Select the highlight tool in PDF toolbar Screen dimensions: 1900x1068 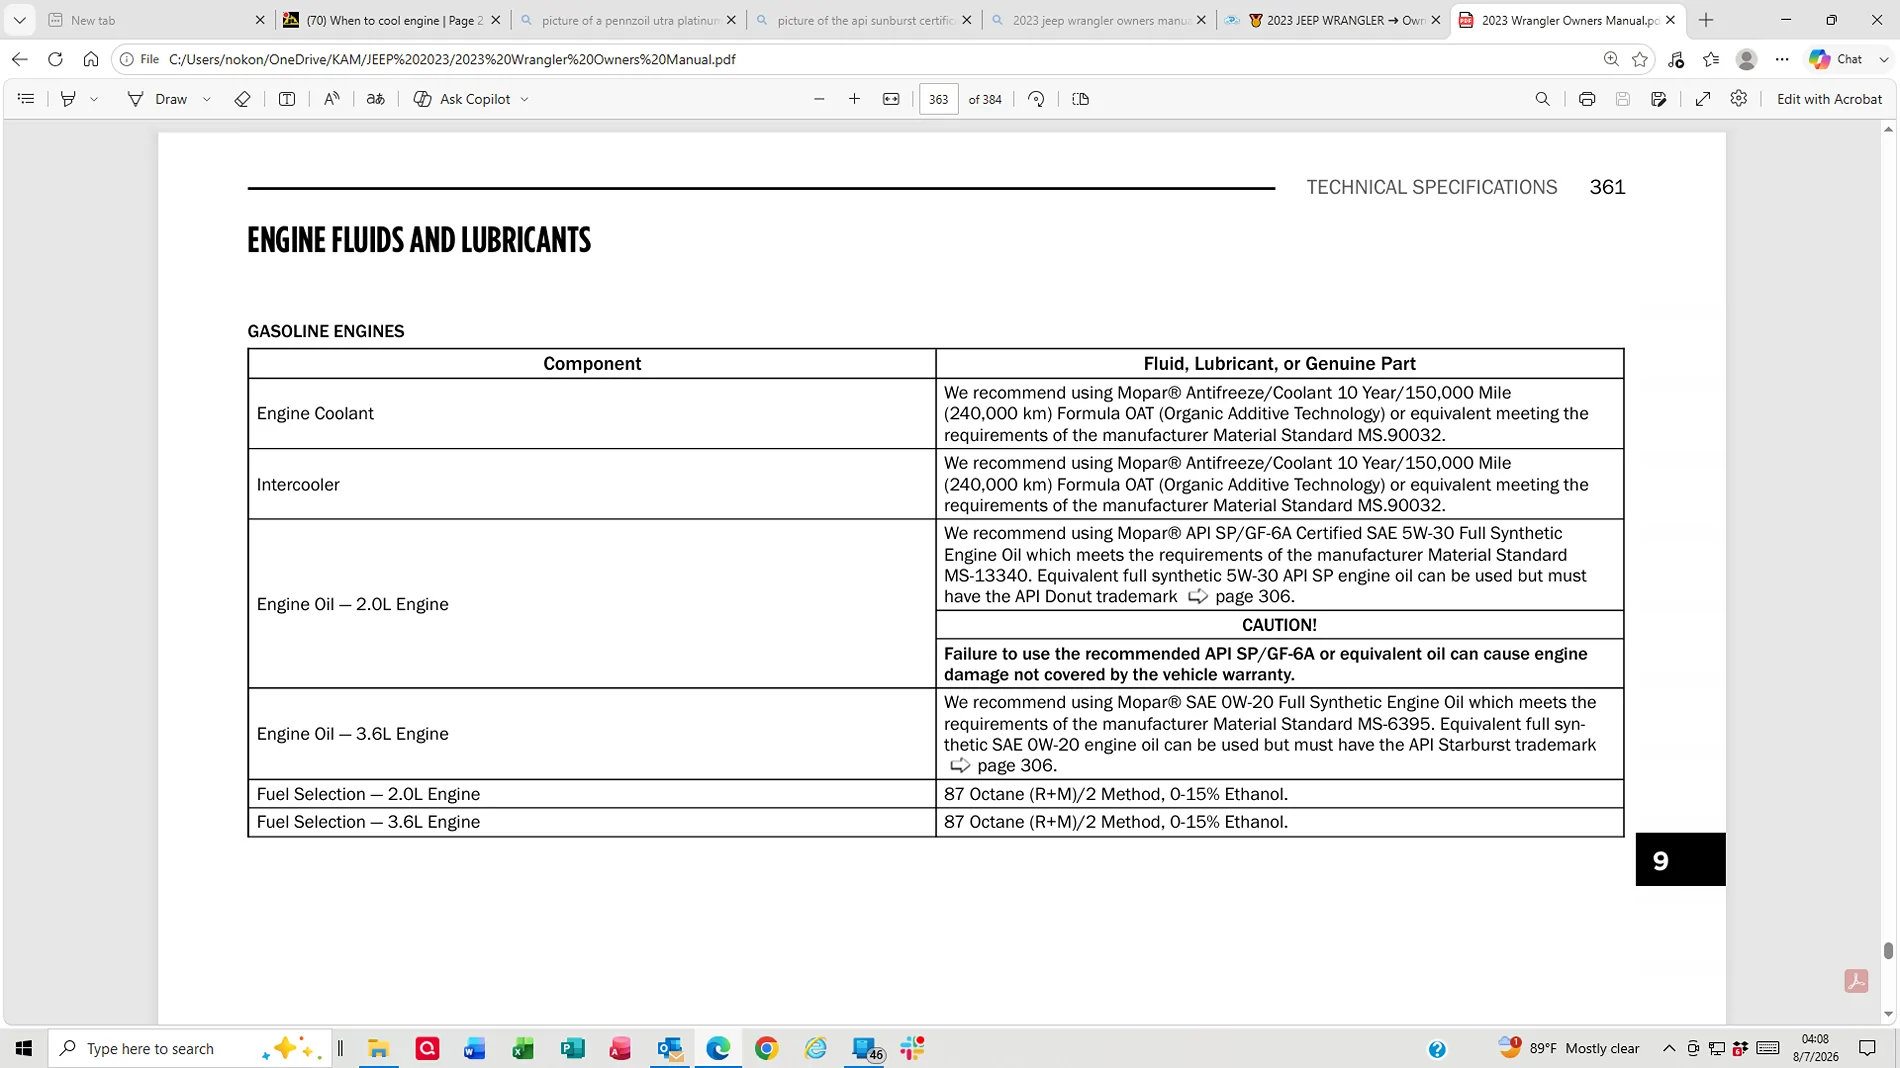coord(68,99)
